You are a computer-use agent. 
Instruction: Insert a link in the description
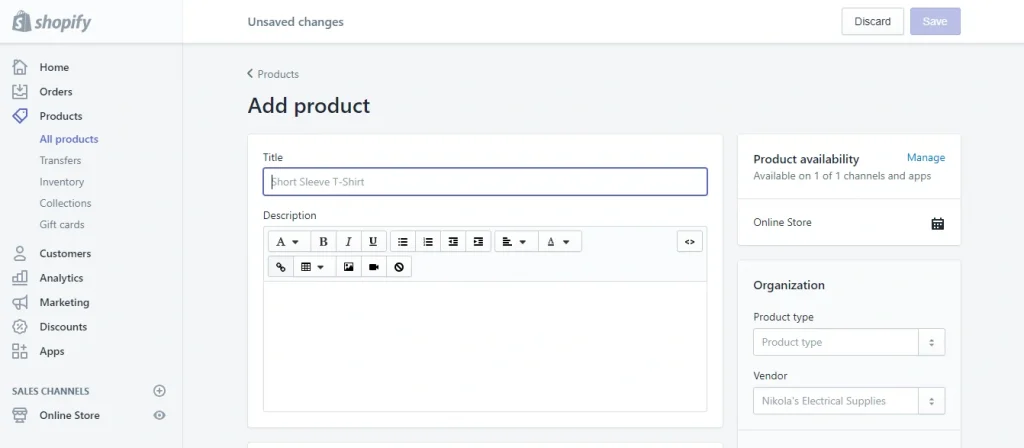pos(280,267)
